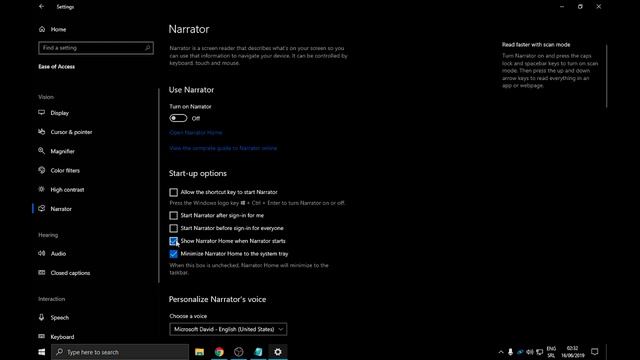This screenshot has height=360, width=640.
Task: Click the back arrow in Settings title bar
Action: click(x=41, y=7)
